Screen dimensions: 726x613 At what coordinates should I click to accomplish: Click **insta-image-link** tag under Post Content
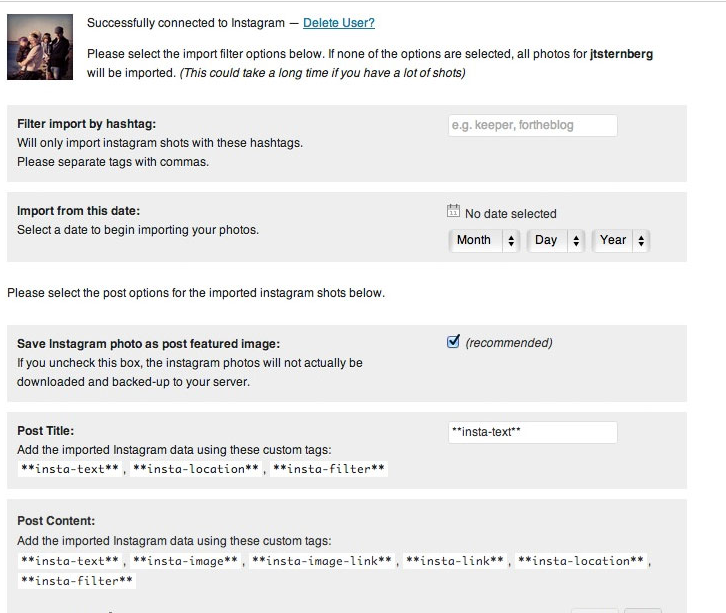point(322,561)
